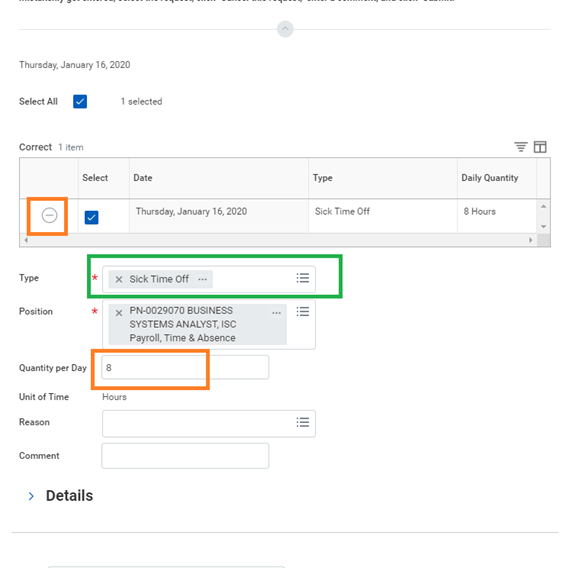The height and width of the screenshot is (568, 576).
Task: Remove the time off row with minus icon
Action: point(49,215)
